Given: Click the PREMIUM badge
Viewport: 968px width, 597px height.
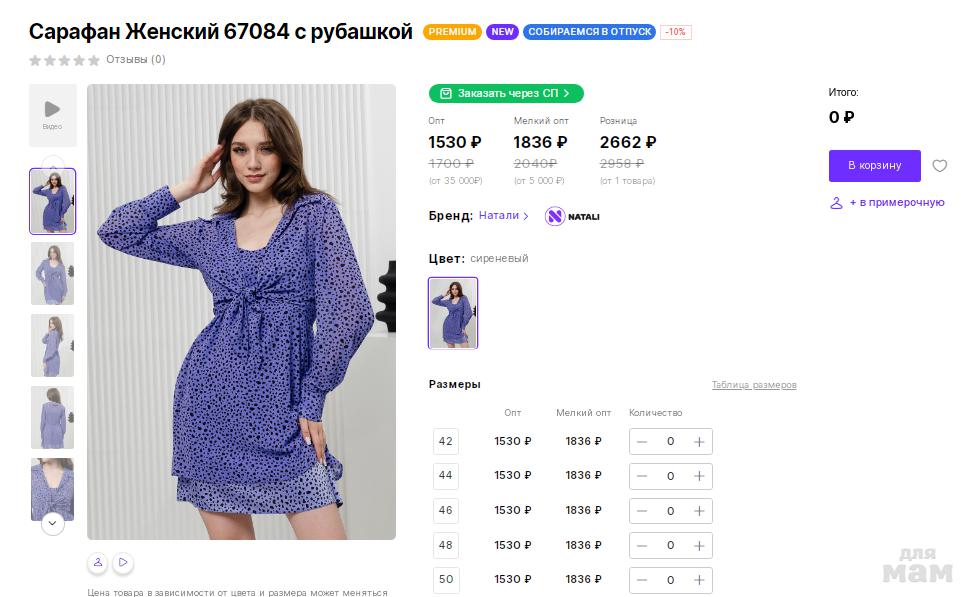Looking at the screenshot, I should click(452, 32).
